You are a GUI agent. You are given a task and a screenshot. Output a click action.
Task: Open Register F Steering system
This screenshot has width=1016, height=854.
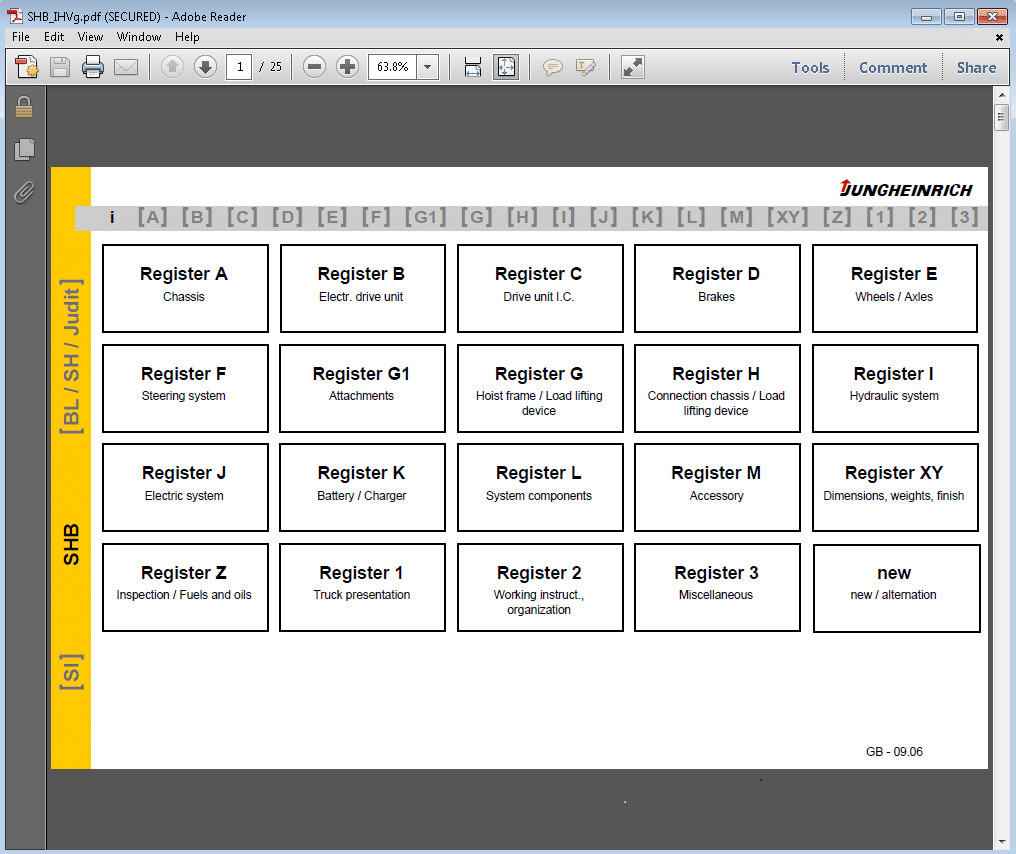tap(185, 388)
